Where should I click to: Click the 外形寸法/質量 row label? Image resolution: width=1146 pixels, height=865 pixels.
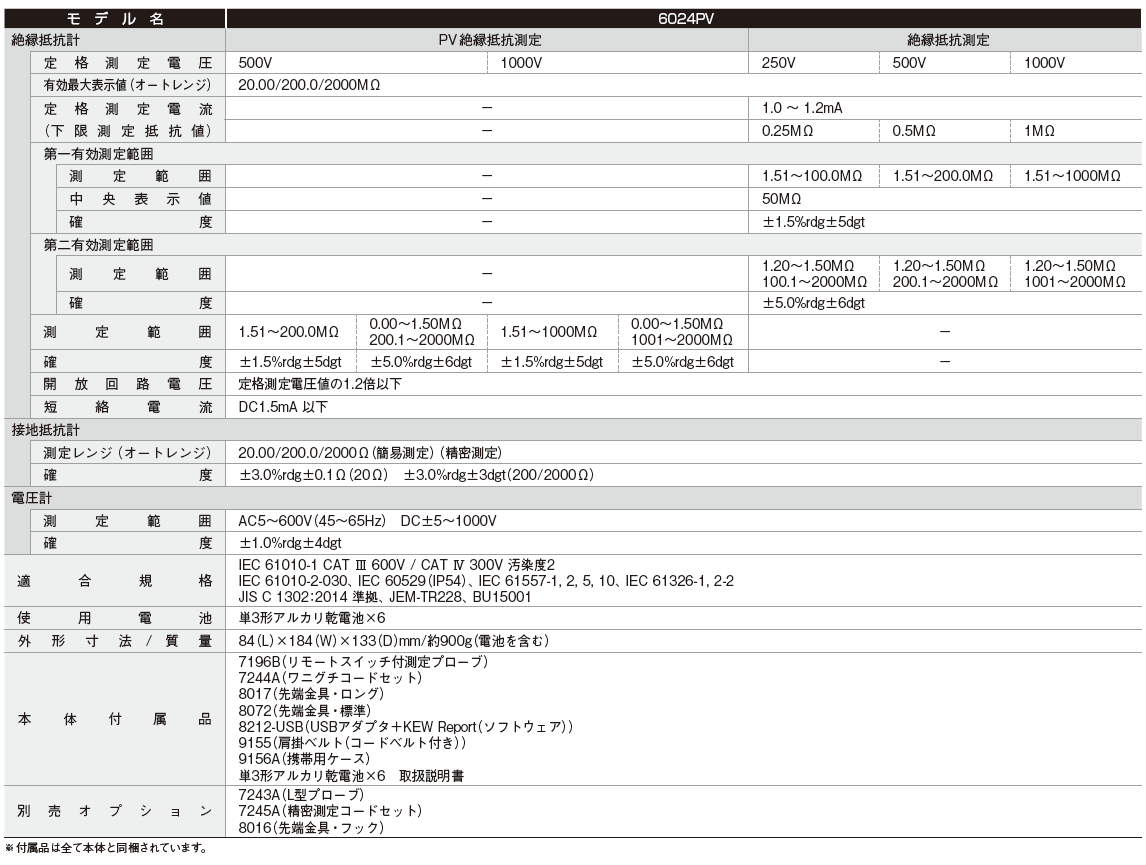115,641
